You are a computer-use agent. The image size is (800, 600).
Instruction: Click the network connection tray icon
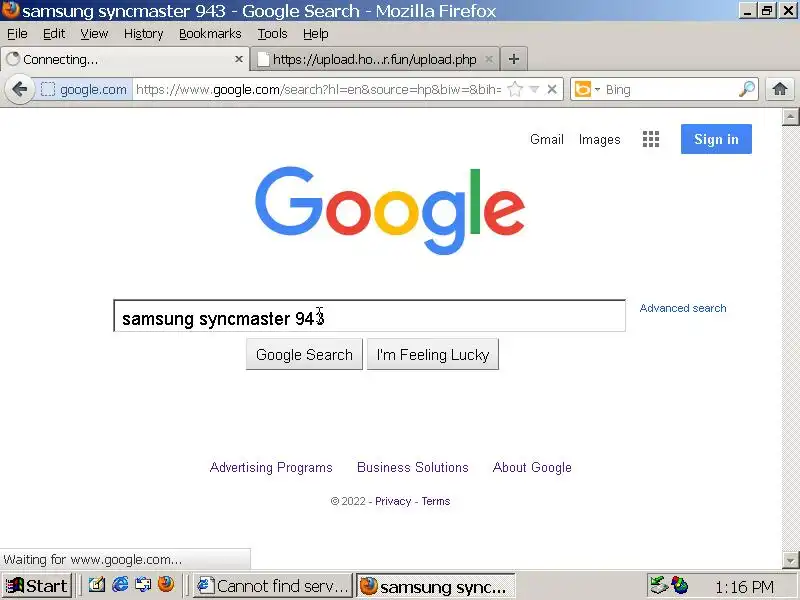click(x=659, y=585)
